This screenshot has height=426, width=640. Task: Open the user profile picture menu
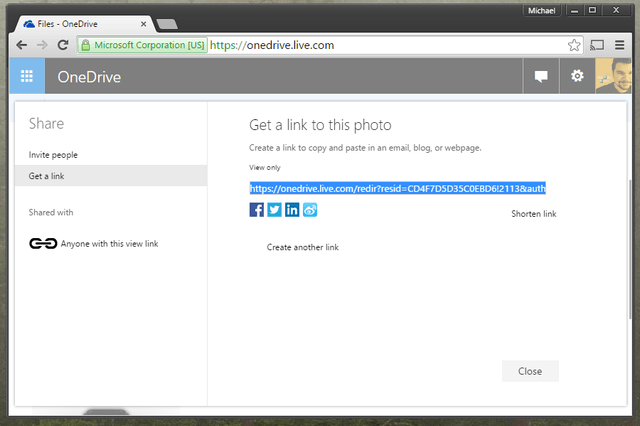(x=613, y=76)
